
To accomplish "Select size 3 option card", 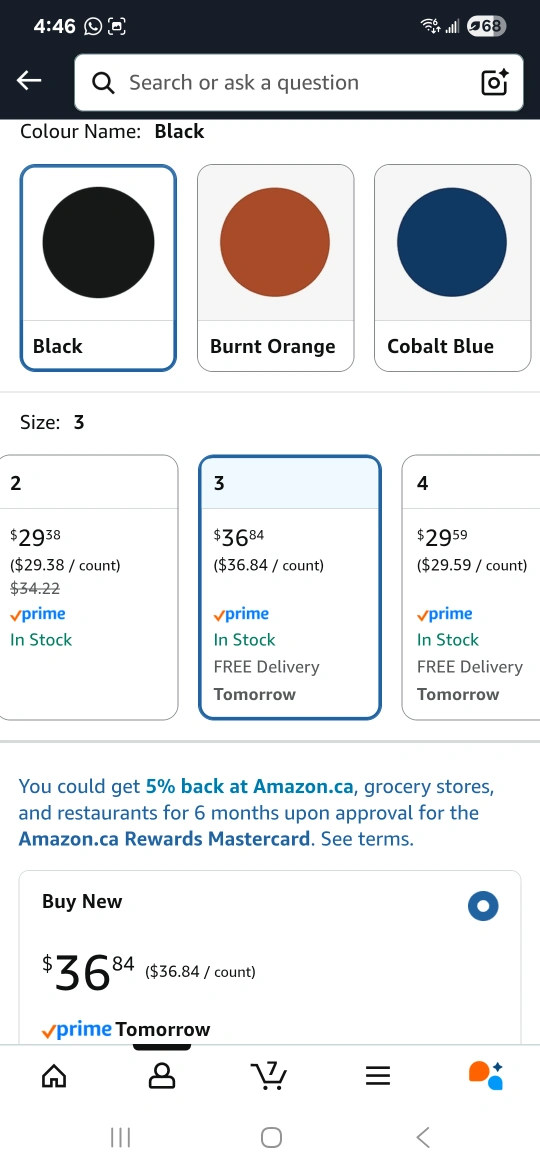I will point(290,587).
